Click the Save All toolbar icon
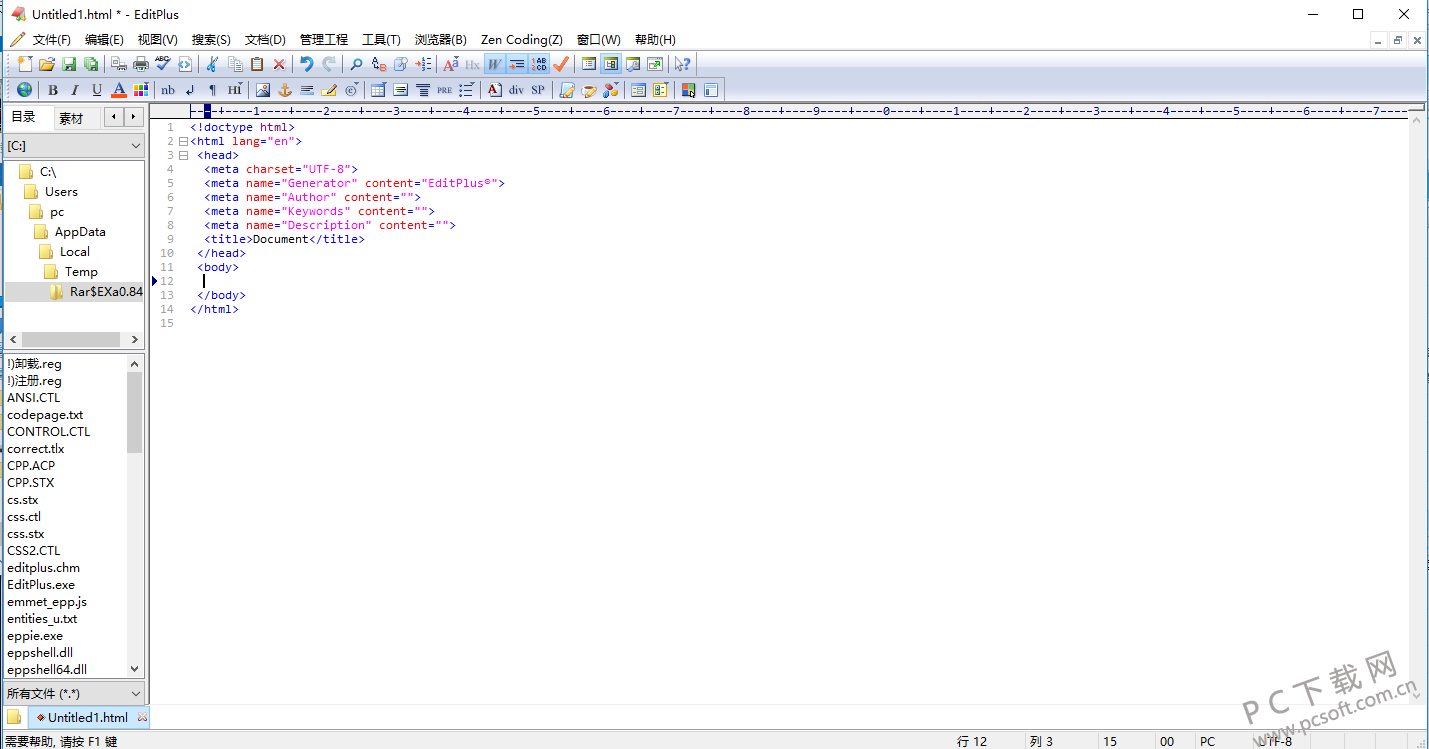The width and height of the screenshot is (1429, 749). click(91, 64)
